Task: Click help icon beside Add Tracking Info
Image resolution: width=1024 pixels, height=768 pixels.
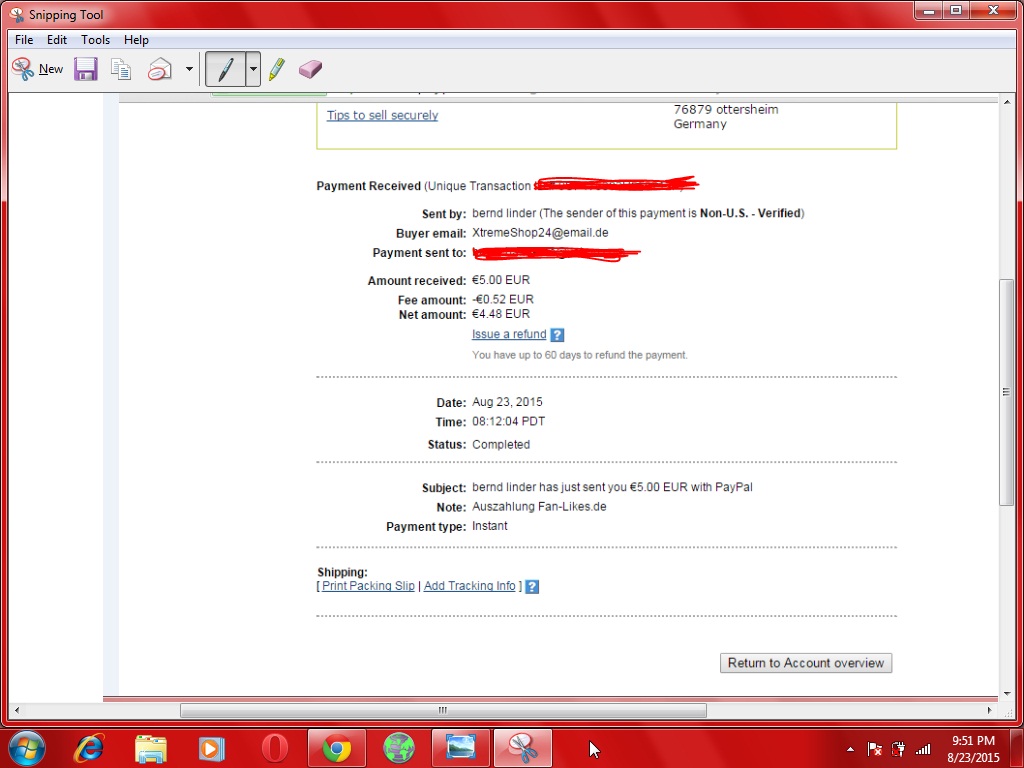Action: click(532, 587)
